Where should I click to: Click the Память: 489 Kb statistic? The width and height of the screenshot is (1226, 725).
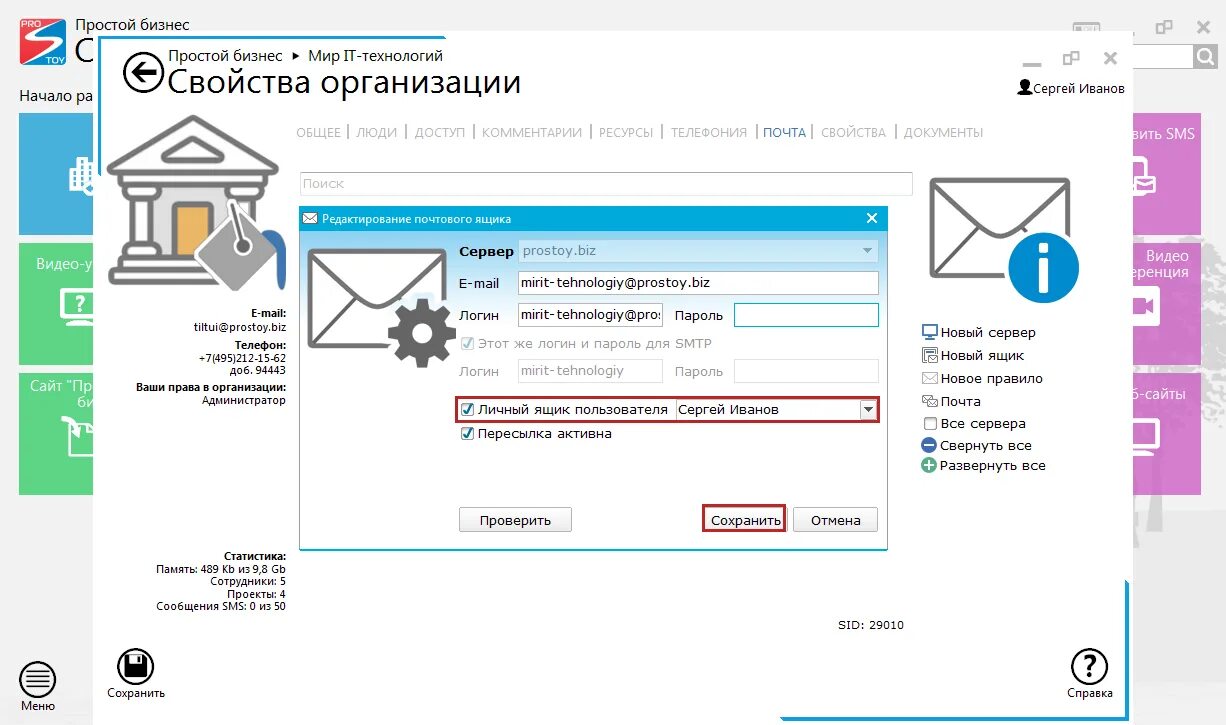tap(221, 568)
